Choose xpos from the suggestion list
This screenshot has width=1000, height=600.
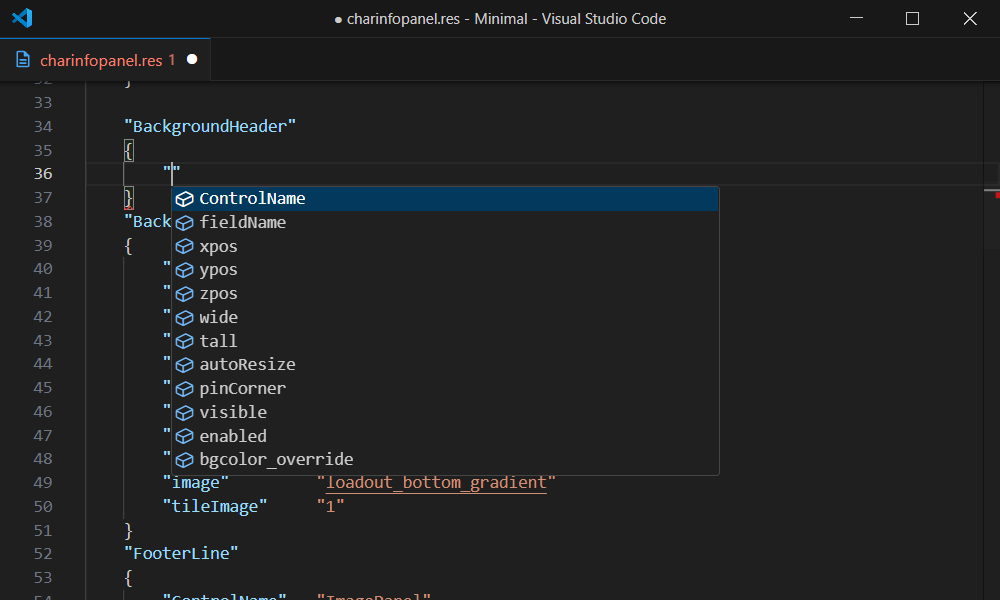(x=445, y=246)
